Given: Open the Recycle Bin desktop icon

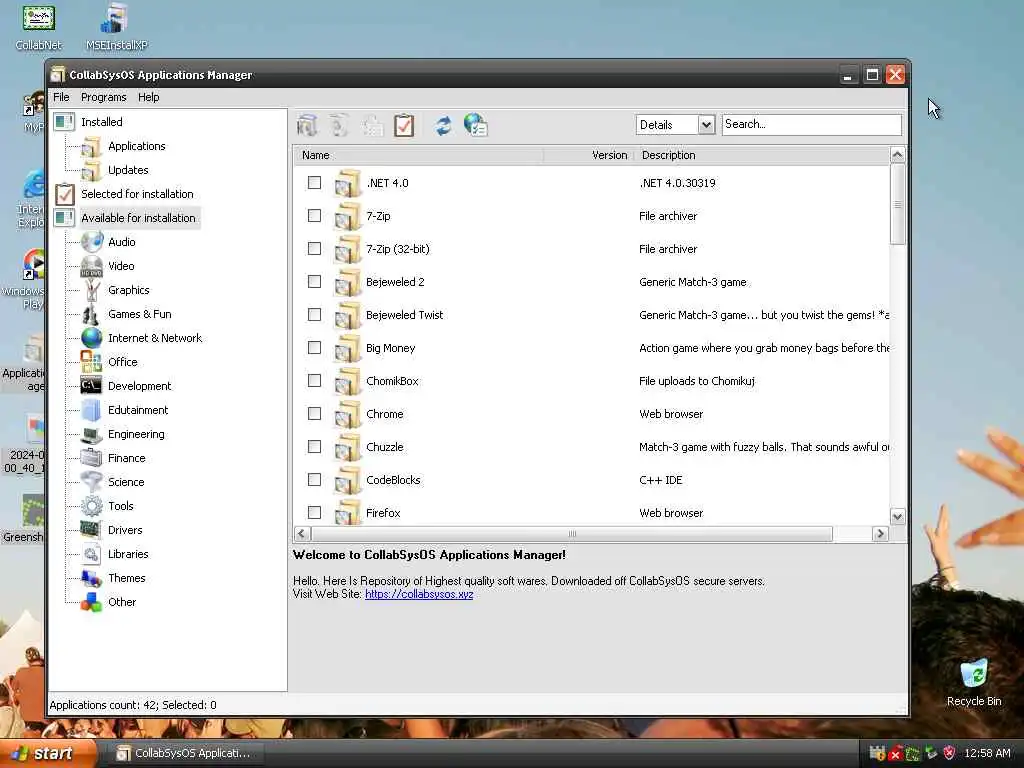Looking at the screenshot, I should pyautogui.click(x=974, y=682).
